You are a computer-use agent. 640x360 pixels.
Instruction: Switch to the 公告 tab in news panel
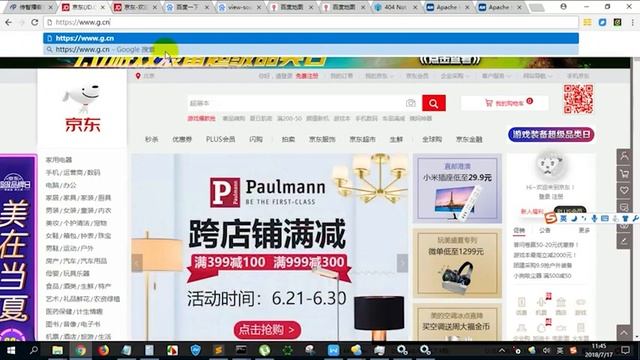[x=544, y=231]
